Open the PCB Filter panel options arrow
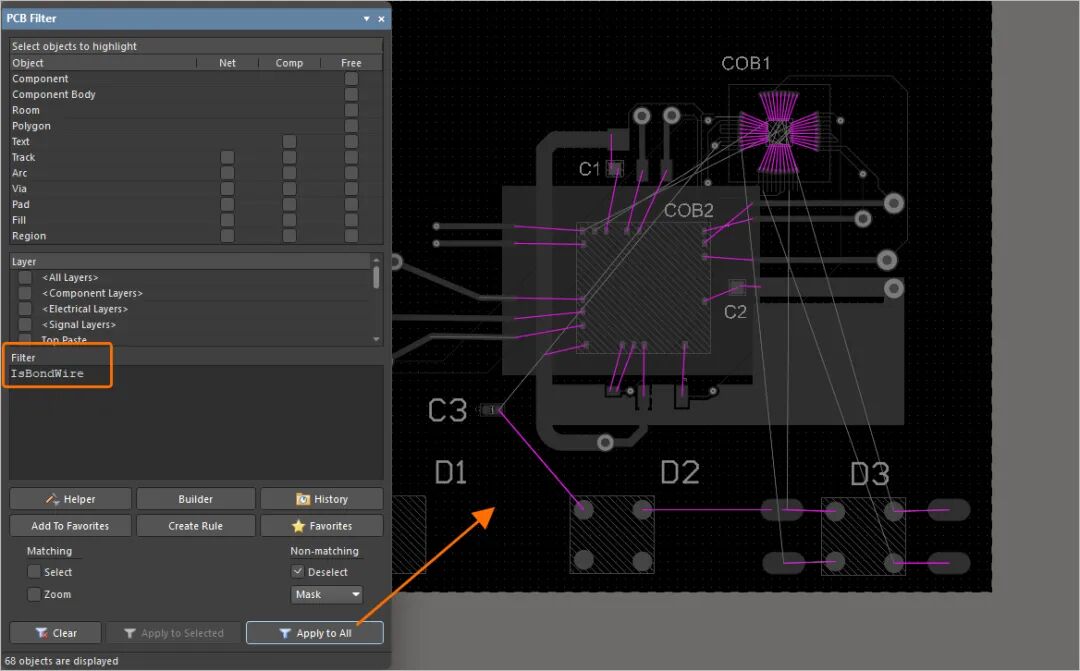 coord(366,19)
